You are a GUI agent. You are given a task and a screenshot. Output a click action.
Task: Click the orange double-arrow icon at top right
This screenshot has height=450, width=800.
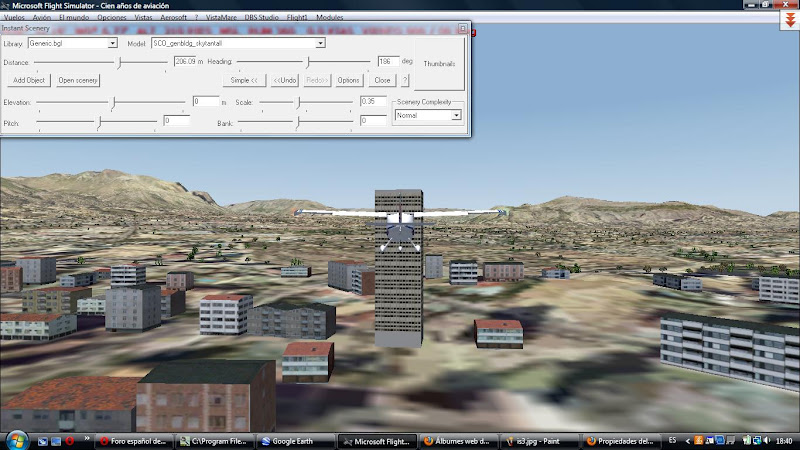coord(790,20)
